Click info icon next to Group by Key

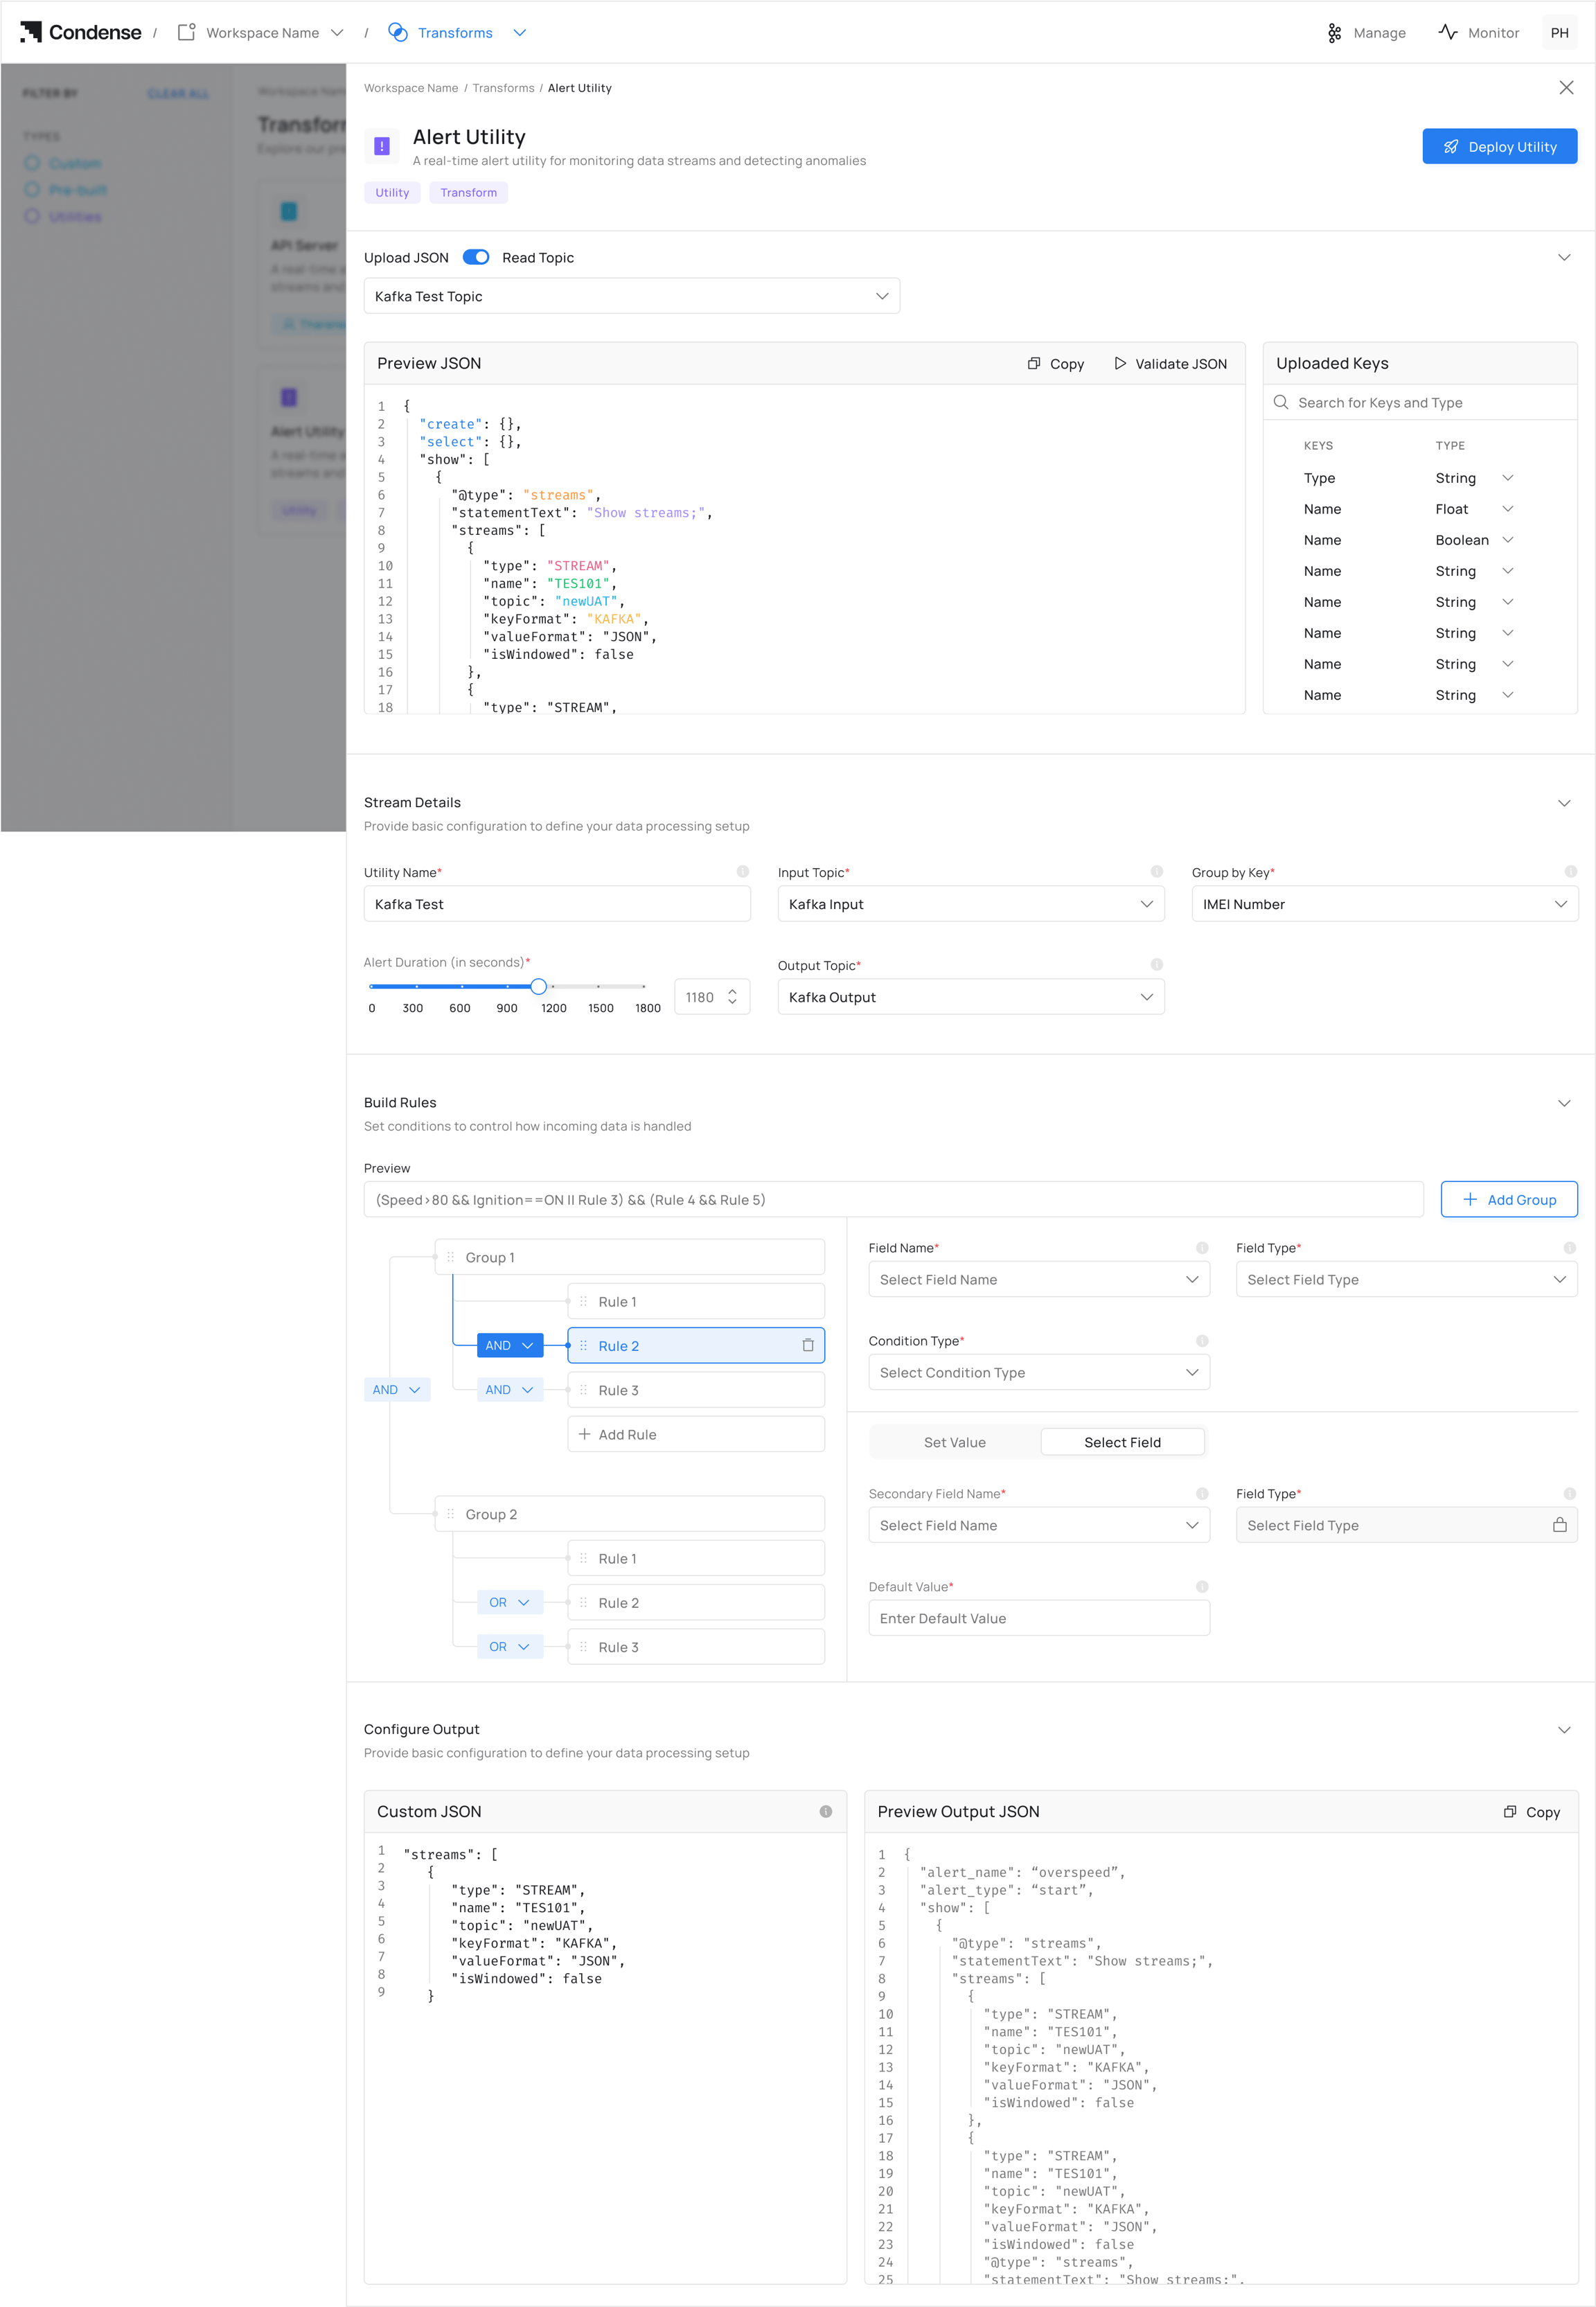coord(1571,872)
